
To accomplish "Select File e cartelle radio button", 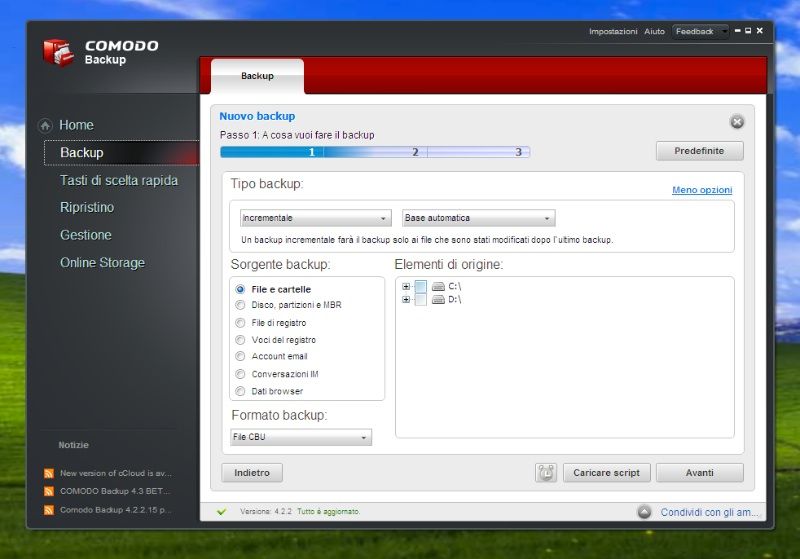I will [x=240, y=289].
